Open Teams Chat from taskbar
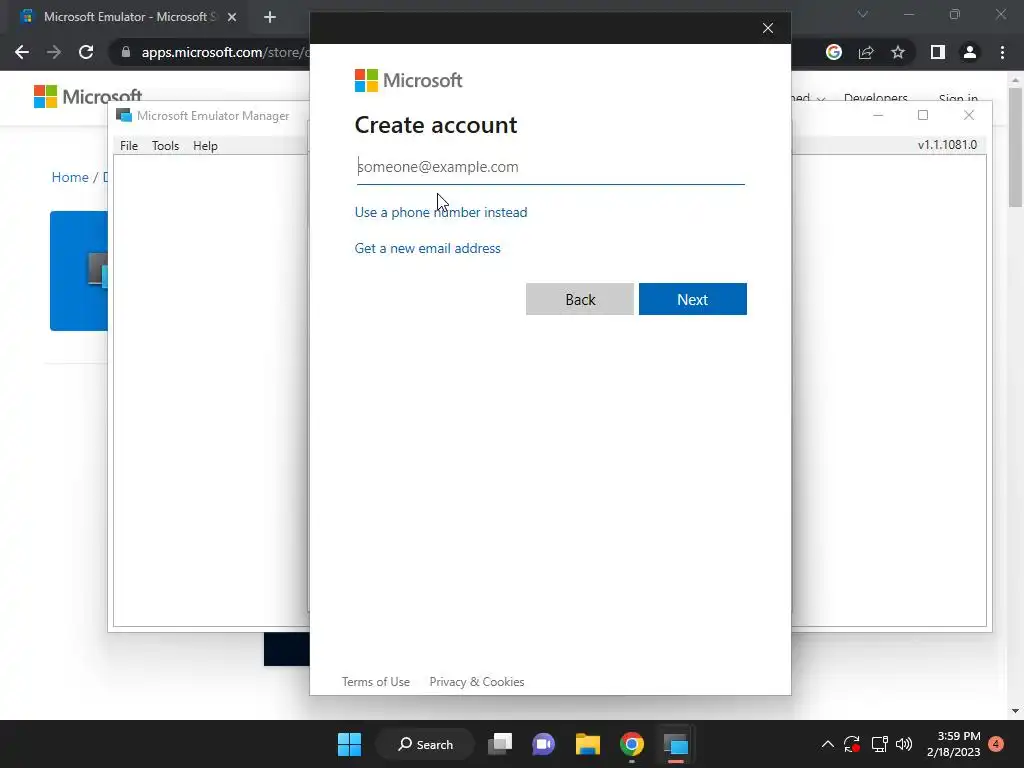The image size is (1024, 768). coord(543,744)
